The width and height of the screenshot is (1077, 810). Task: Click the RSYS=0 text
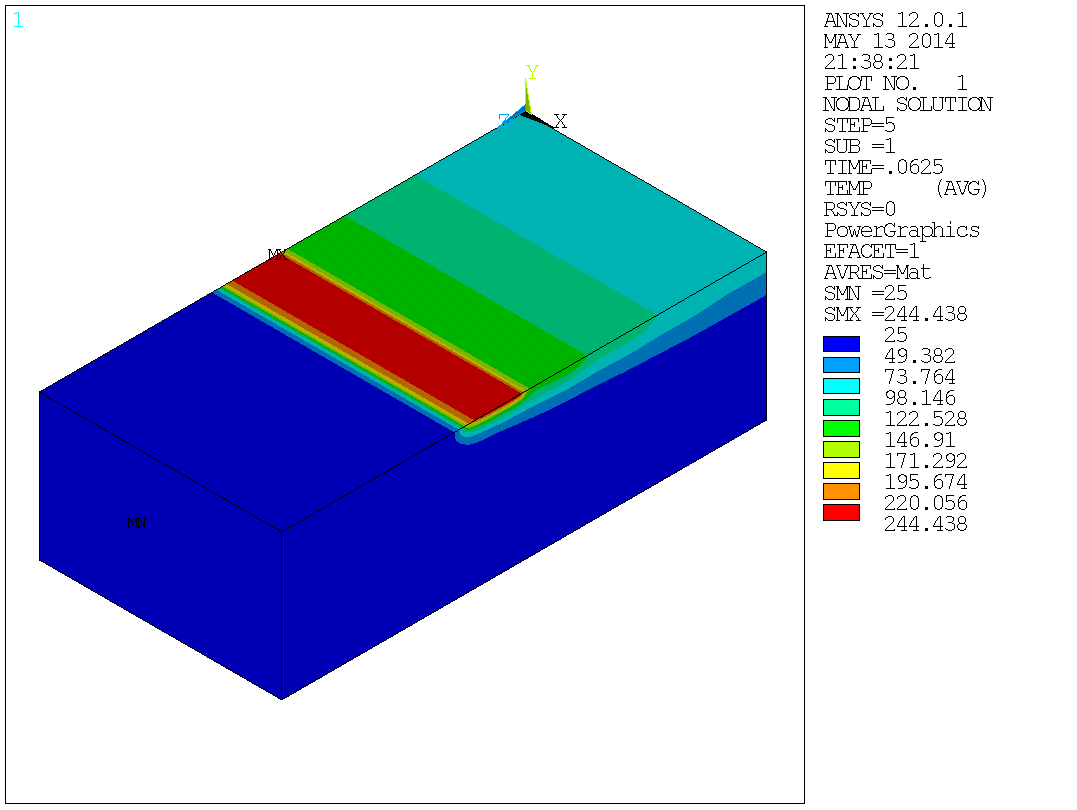(859, 209)
